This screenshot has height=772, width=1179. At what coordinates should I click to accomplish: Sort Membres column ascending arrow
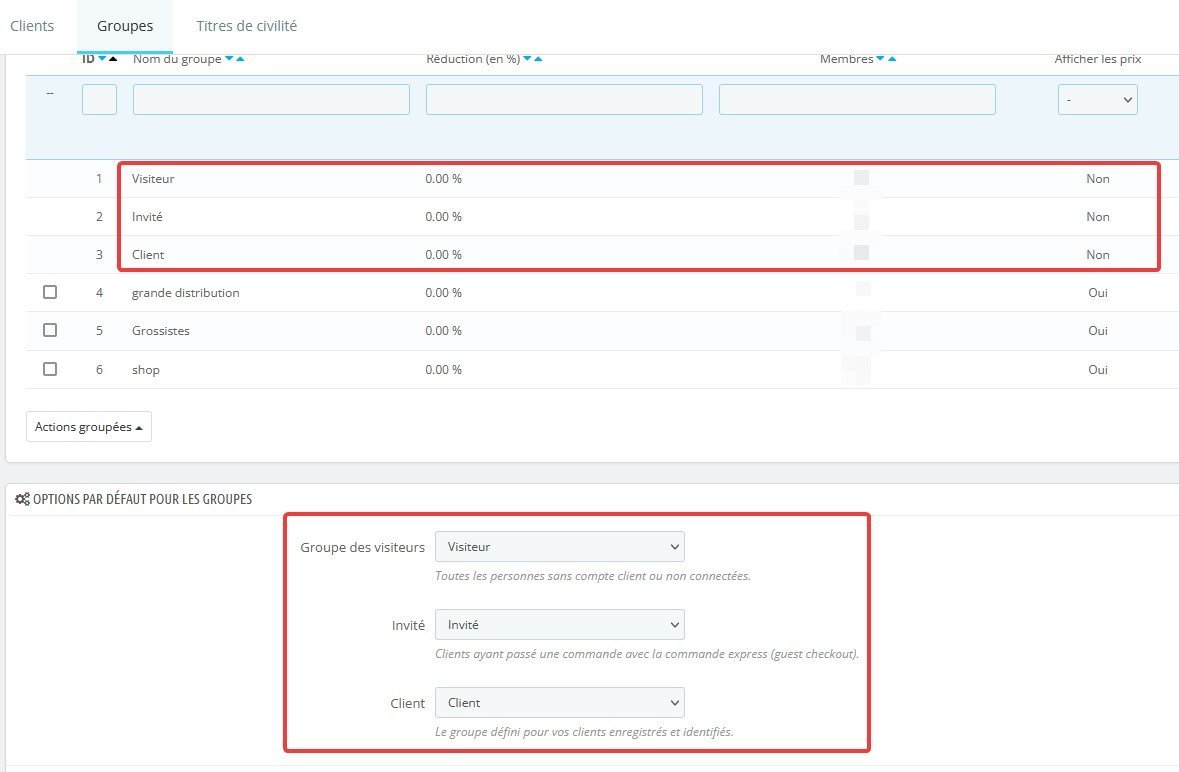tap(892, 59)
